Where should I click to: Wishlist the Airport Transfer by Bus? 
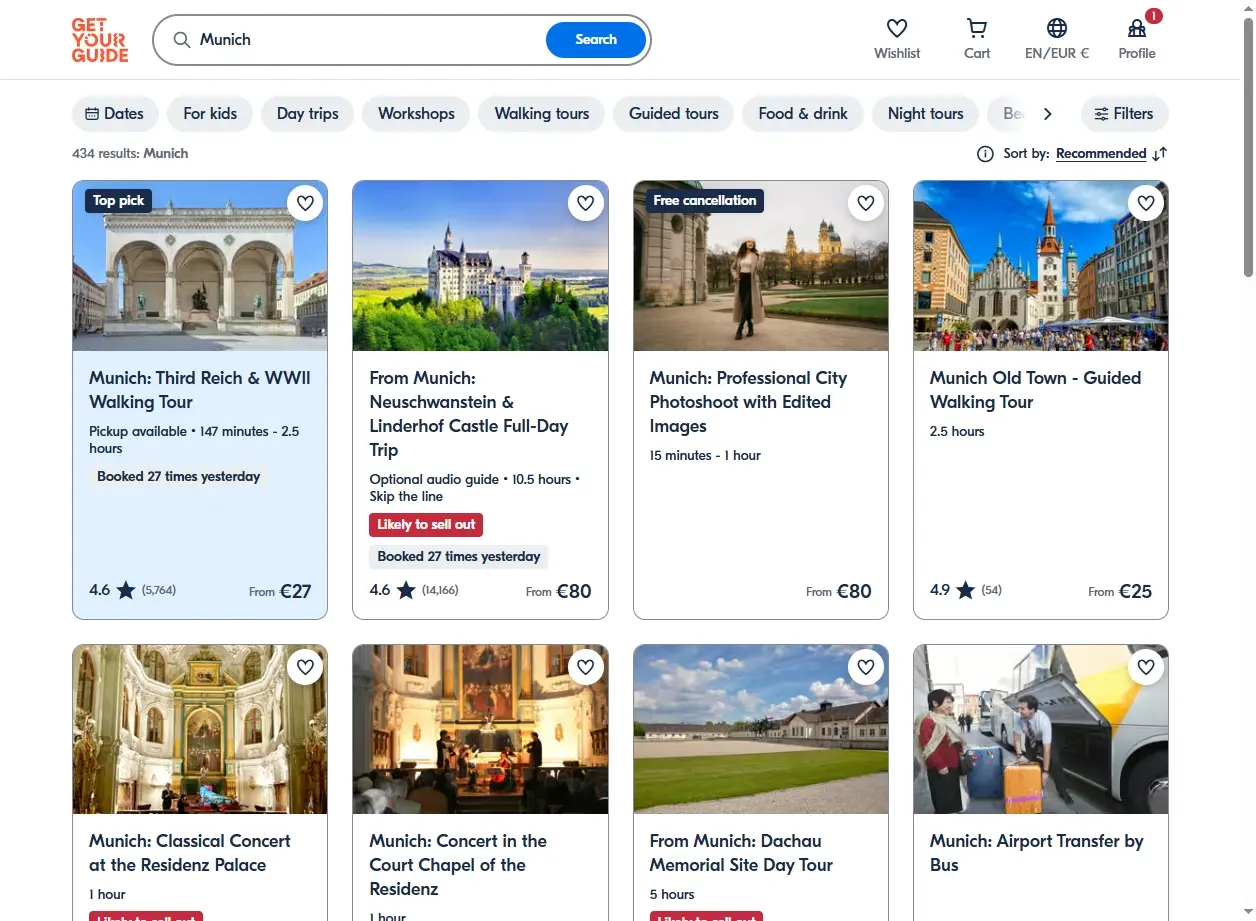[x=1146, y=667]
